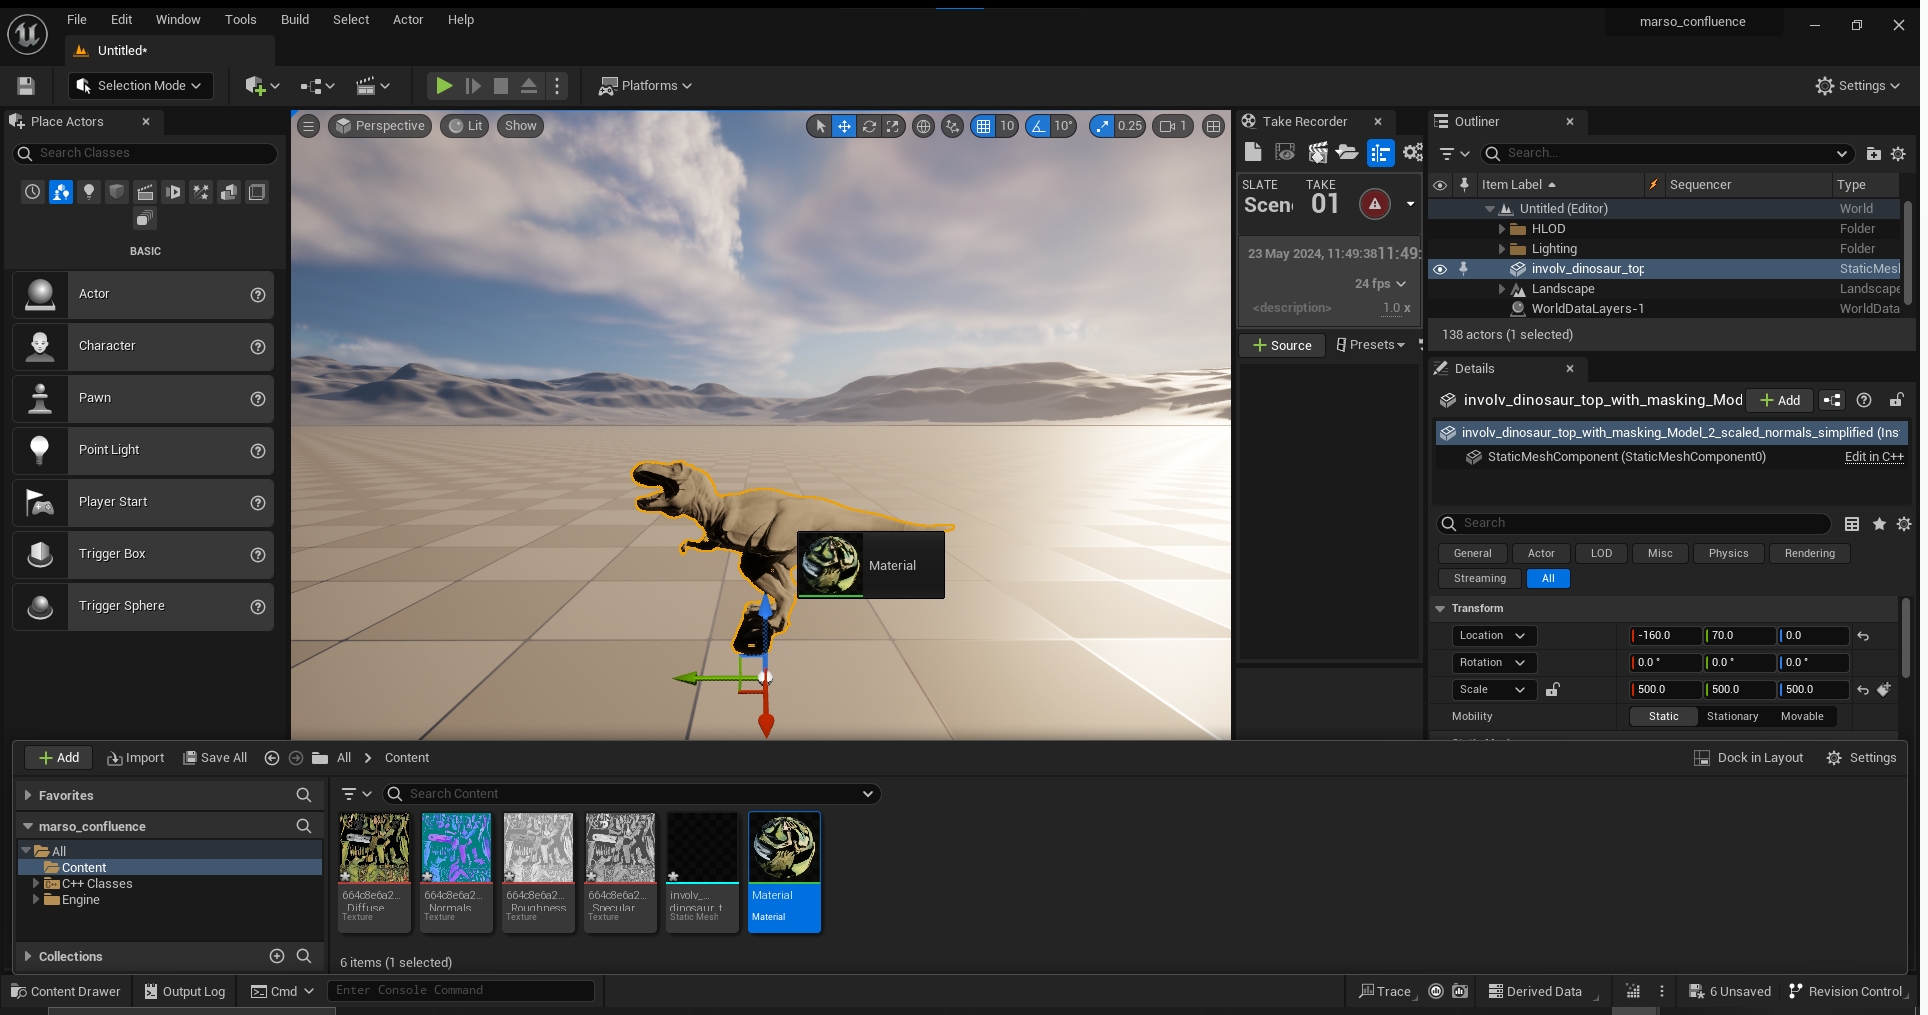Open the Selection Mode dropdown
1928x1015 pixels.
click(x=140, y=86)
